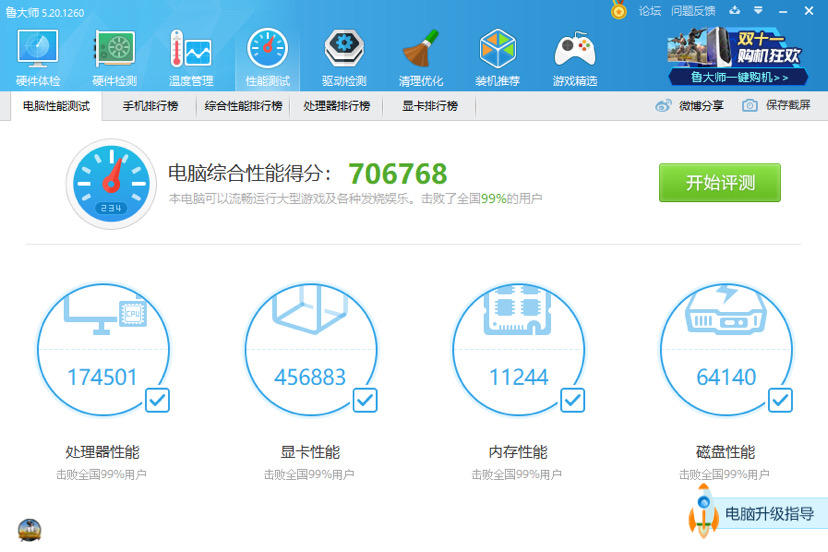Click the processor score 174501
This screenshot has width=828, height=552.
click(x=102, y=377)
